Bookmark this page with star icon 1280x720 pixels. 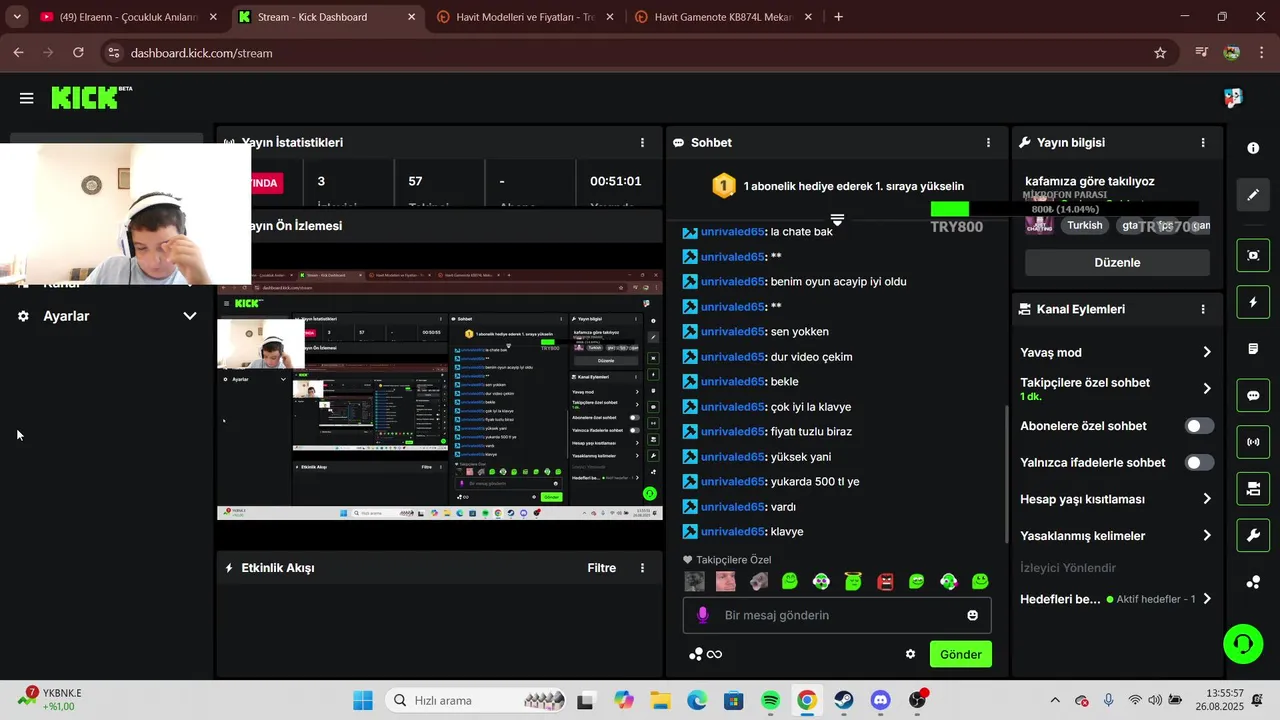coord(1160,53)
